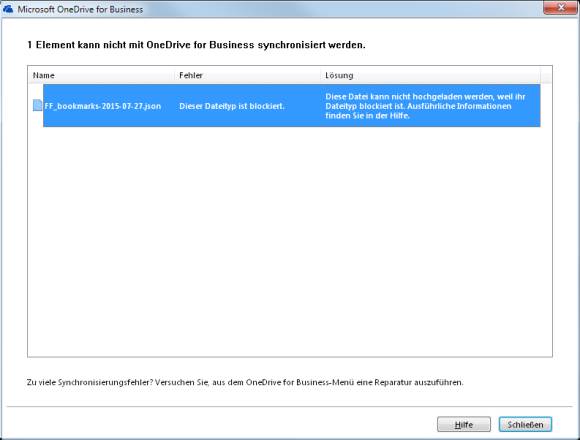Click the 'Microsoft OneDrive for Business' title text
The width and height of the screenshot is (580, 440).
click(80, 9)
